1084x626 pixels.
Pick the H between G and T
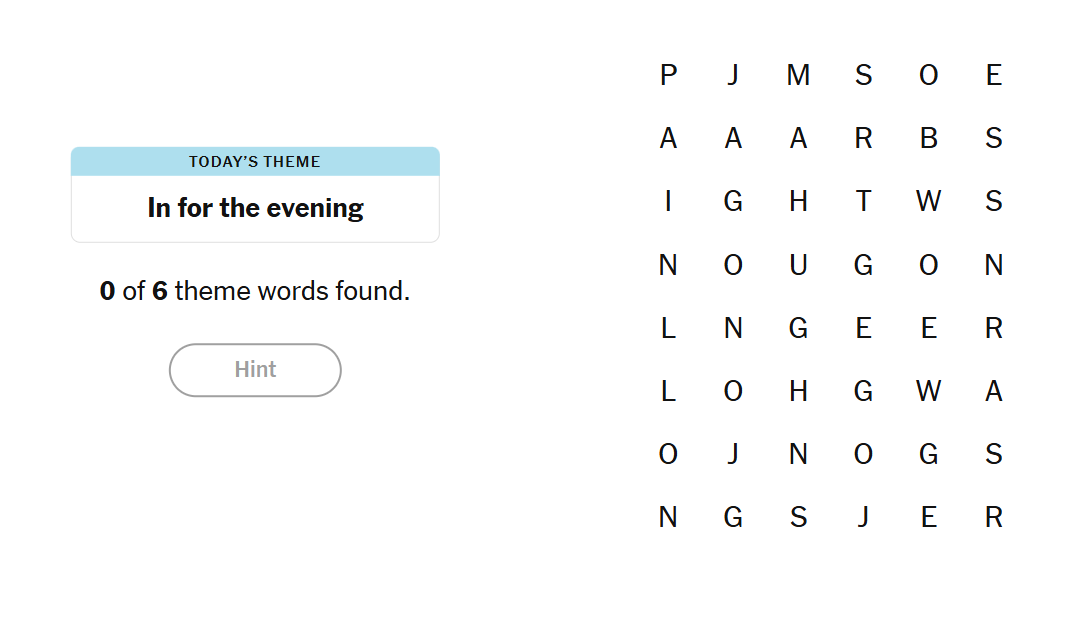(798, 202)
